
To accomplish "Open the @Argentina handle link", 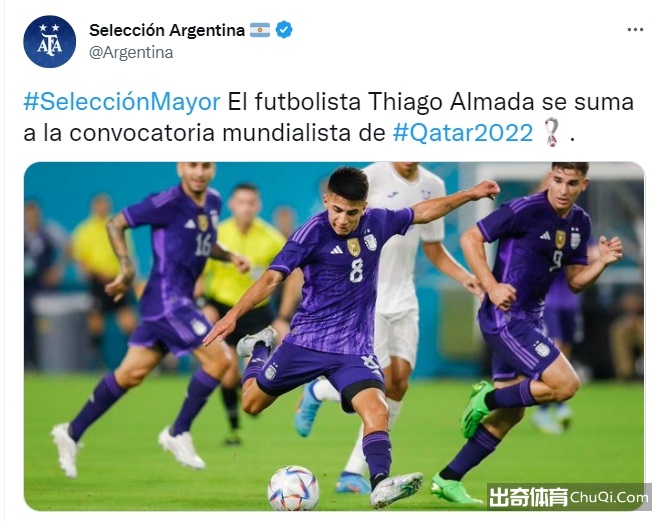I will click(131, 53).
